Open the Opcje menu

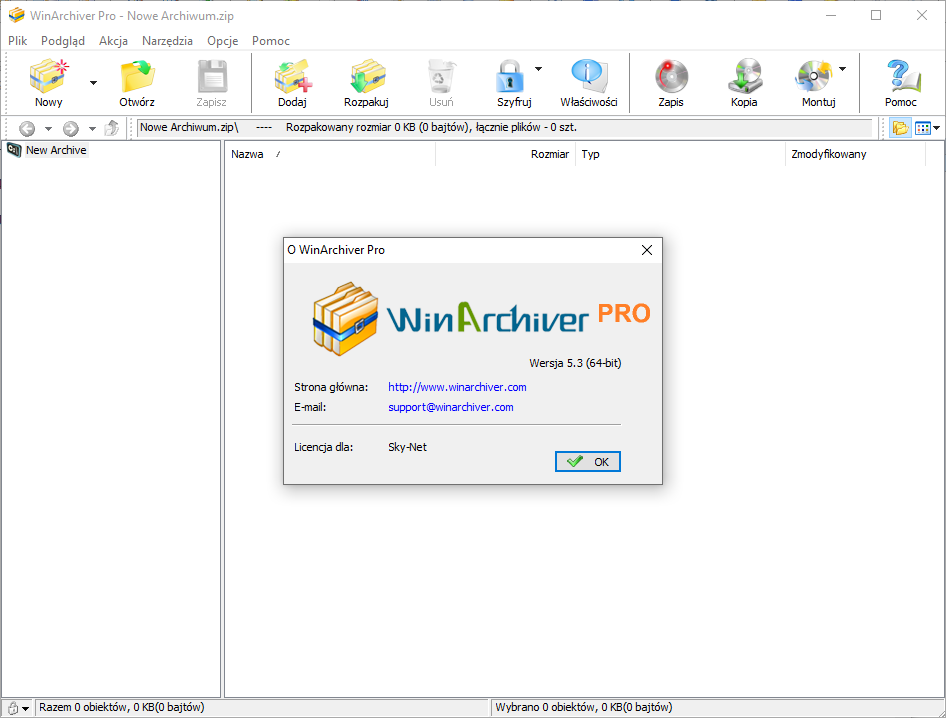click(223, 40)
